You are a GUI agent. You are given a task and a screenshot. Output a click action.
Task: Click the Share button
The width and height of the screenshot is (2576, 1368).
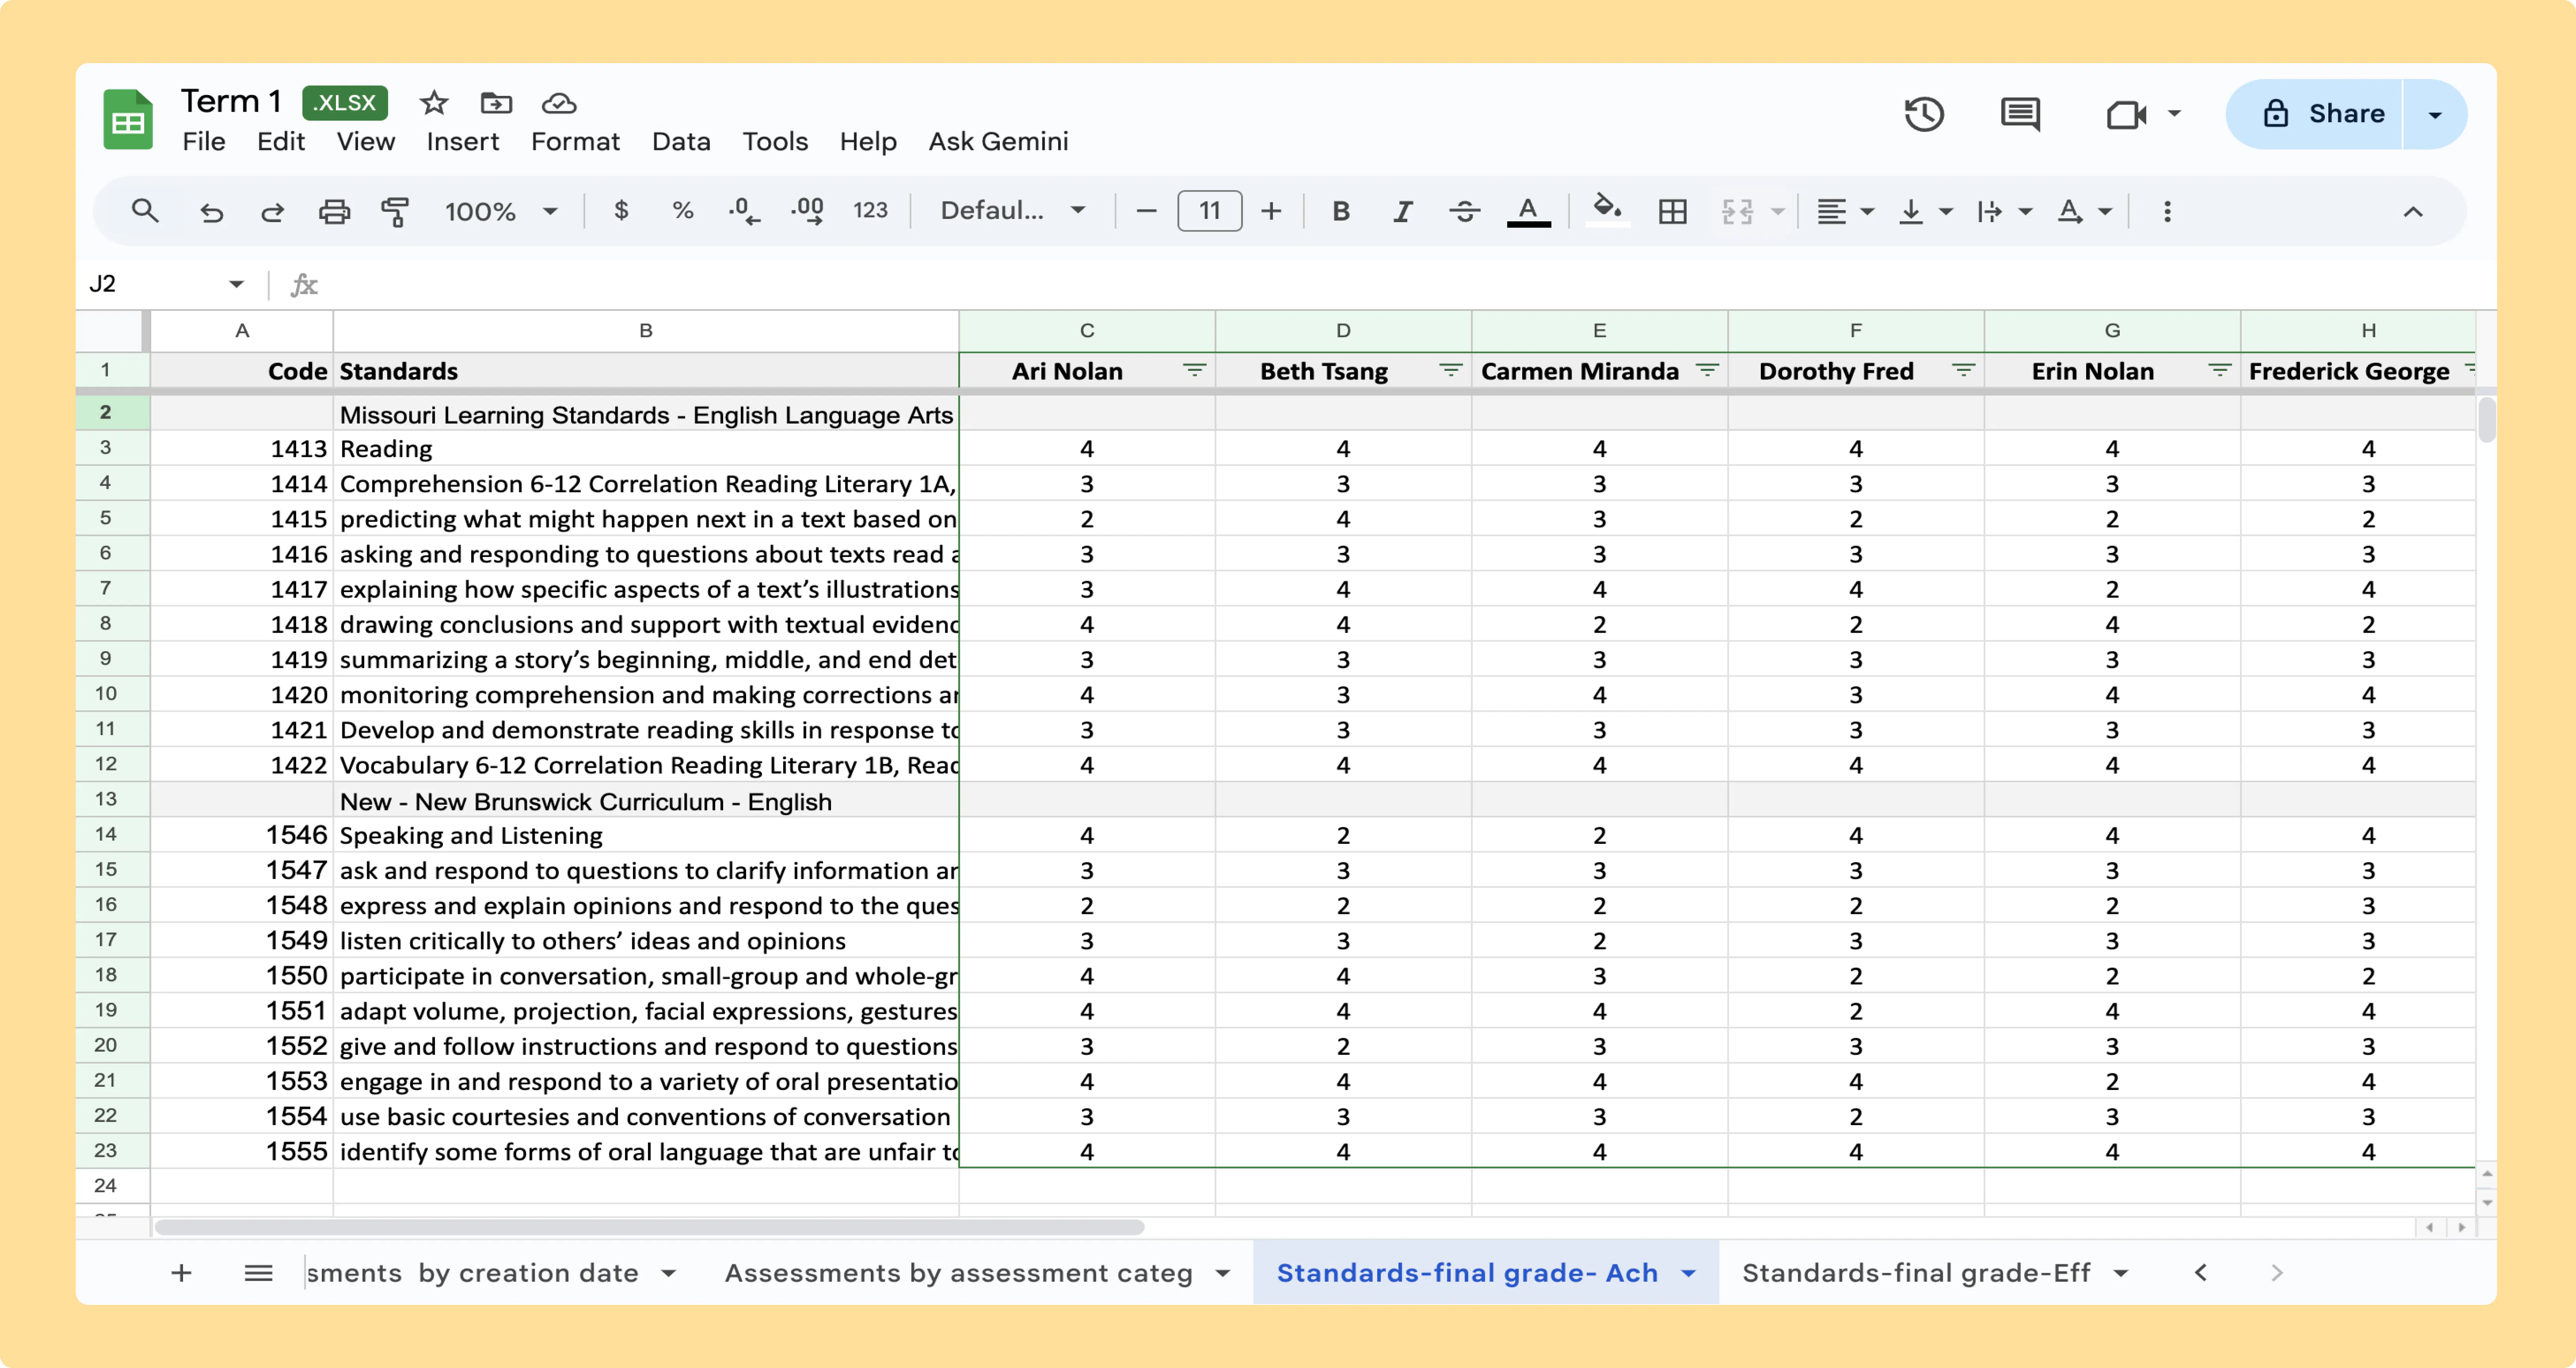click(x=2314, y=114)
